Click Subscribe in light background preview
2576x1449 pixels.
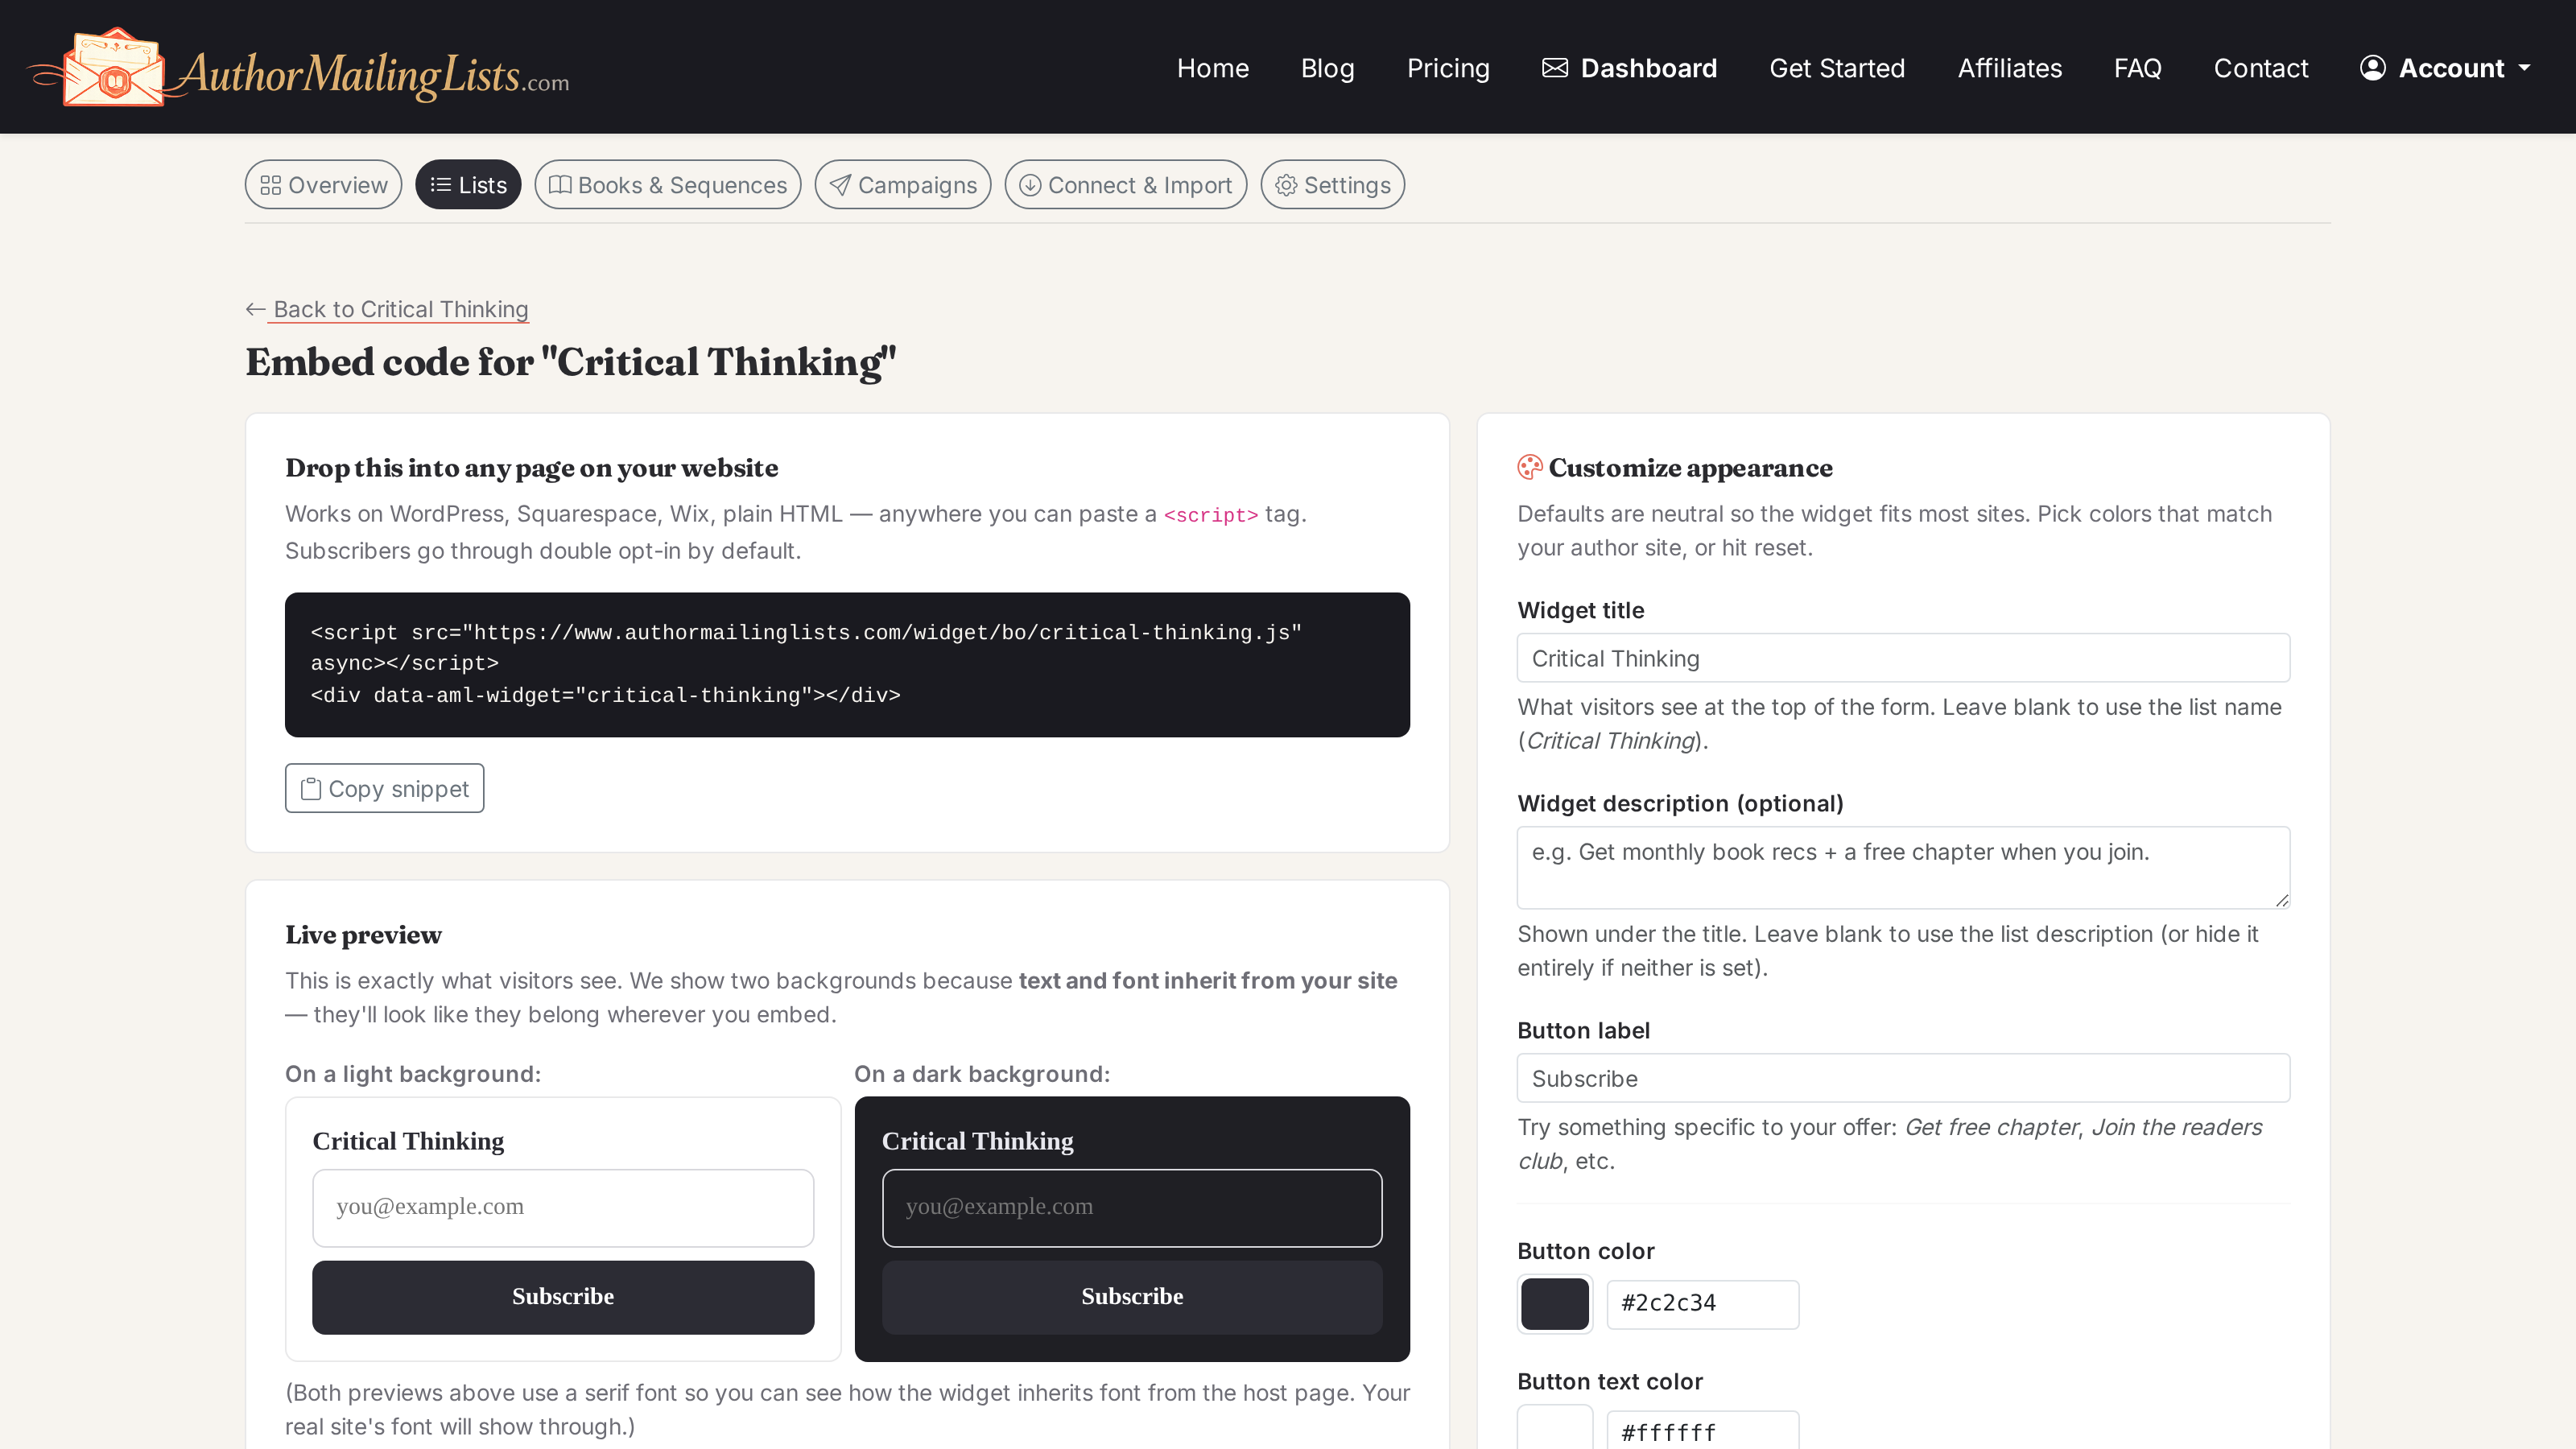click(563, 1297)
